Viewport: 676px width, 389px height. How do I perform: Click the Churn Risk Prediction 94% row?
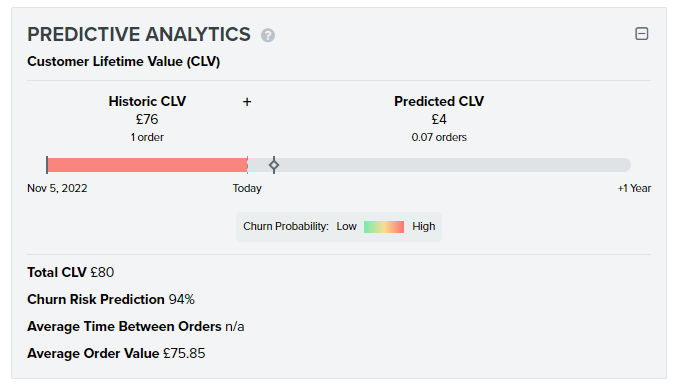tap(111, 299)
